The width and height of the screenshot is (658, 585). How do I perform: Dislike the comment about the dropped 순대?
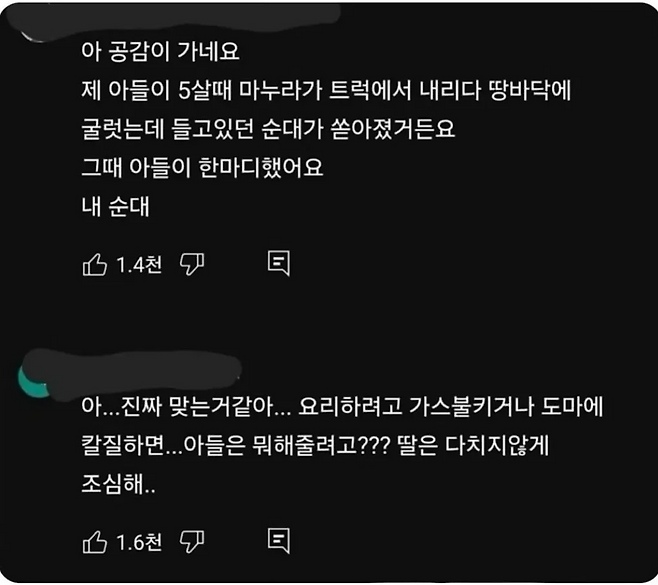(191, 264)
